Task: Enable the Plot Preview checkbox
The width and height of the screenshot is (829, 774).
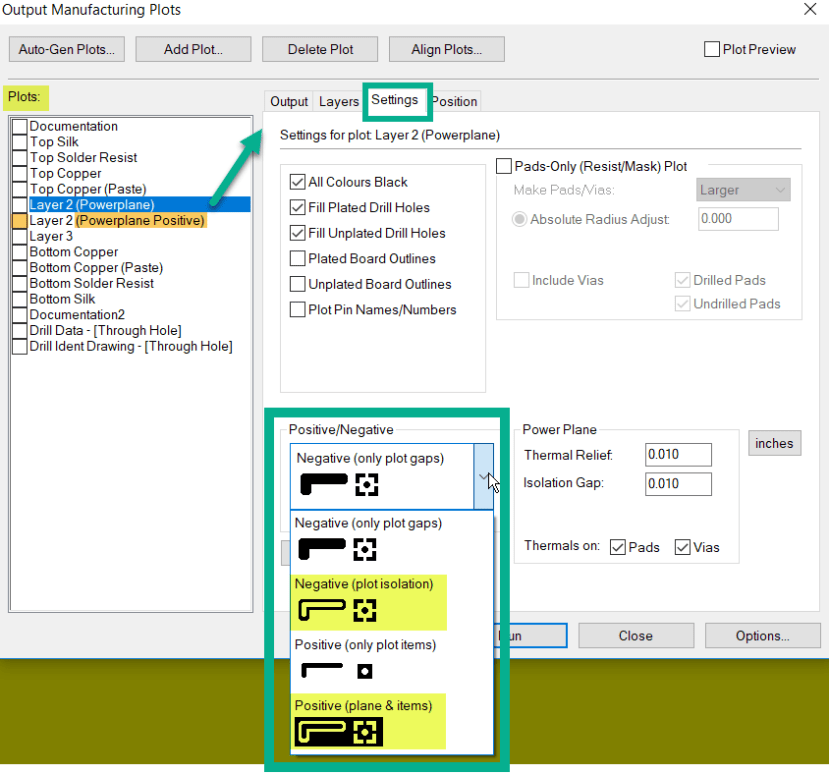Action: [x=712, y=49]
